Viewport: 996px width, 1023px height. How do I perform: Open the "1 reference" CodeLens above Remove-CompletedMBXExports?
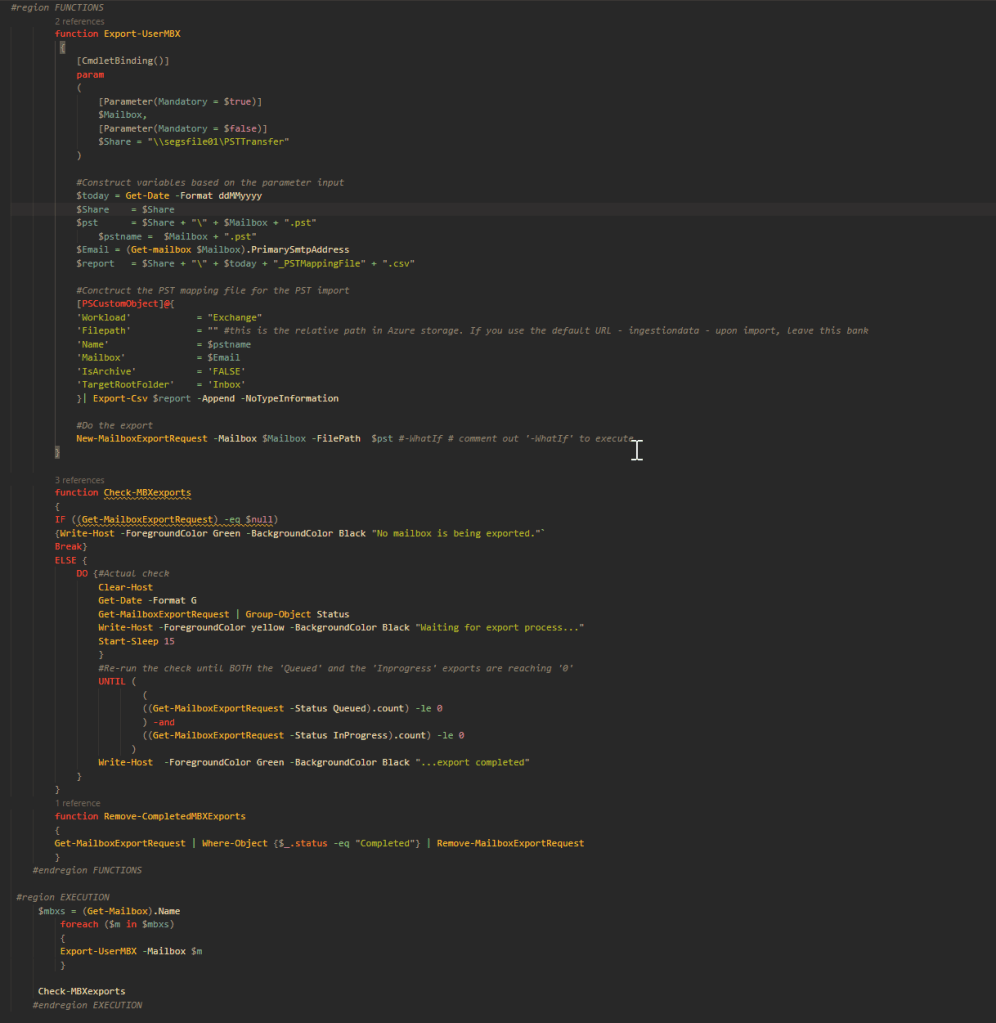tap(77, 803)
